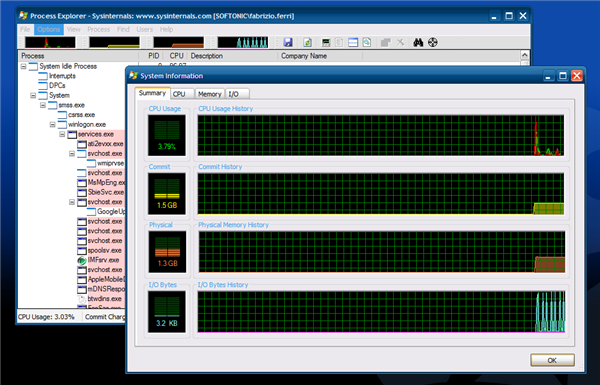Click the Save icon in Process Explorer toolbar

point(288,42)
